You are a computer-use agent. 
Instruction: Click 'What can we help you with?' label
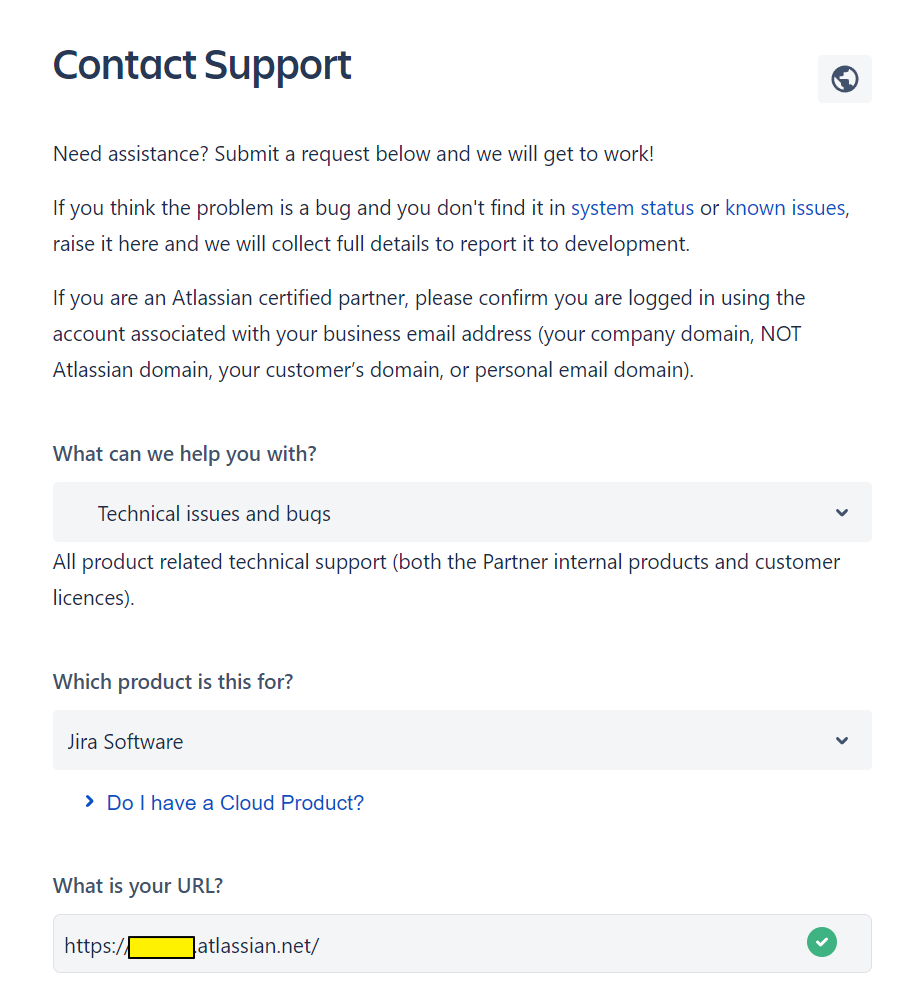(184, 453)
